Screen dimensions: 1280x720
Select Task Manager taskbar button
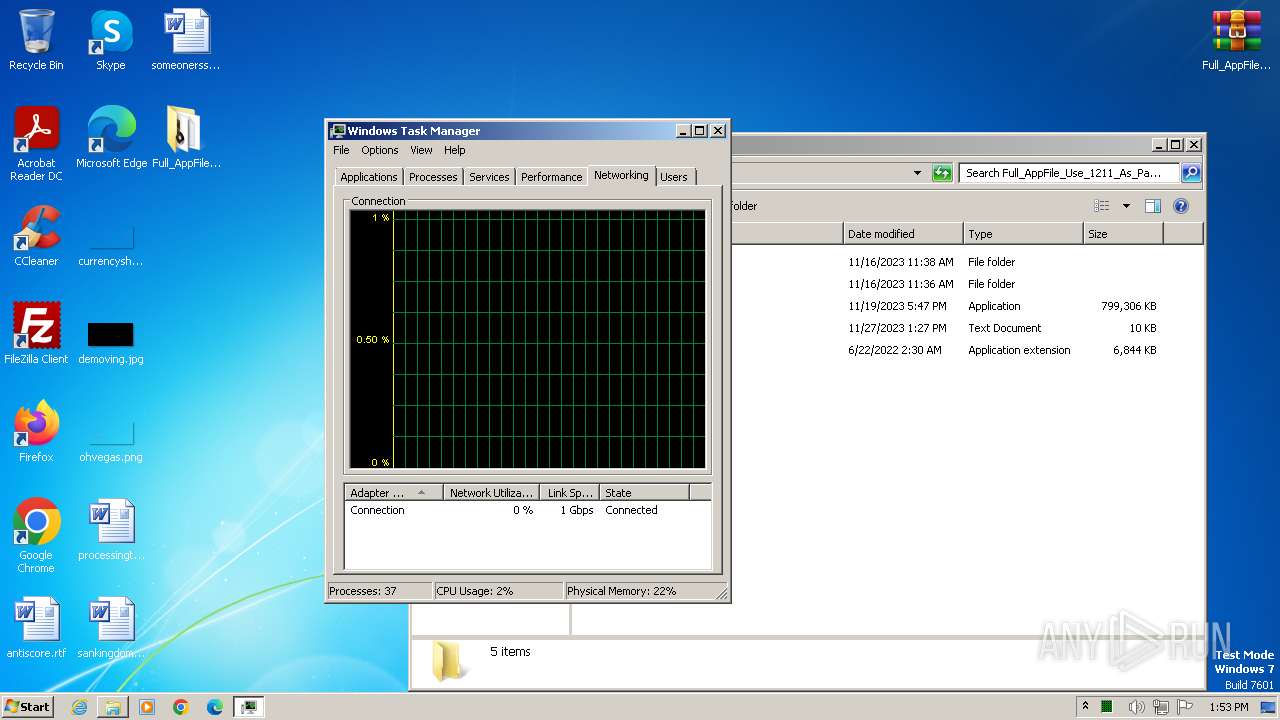click(x=249, y=707)
